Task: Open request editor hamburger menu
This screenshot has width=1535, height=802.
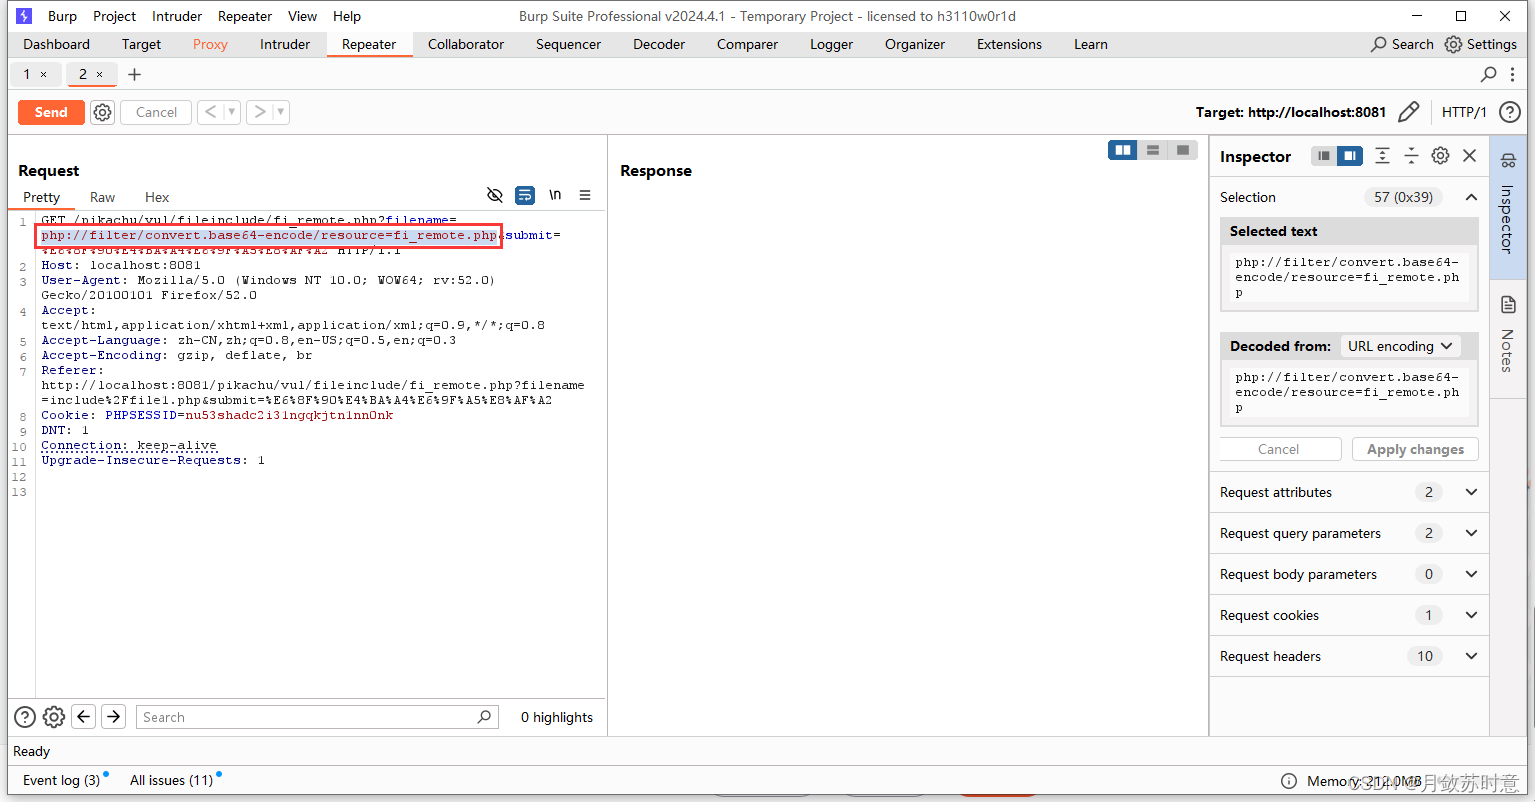Action: point(585,195)
